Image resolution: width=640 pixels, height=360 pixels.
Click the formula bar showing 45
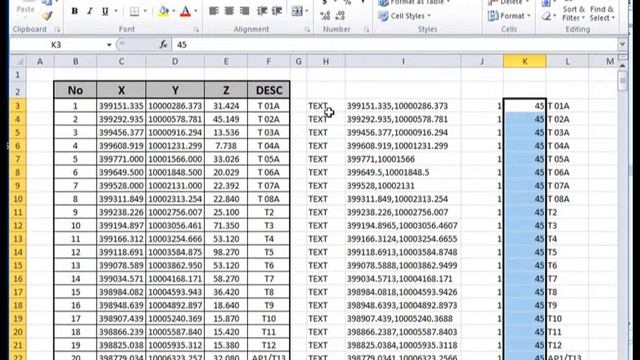click(x=394, y=44)
